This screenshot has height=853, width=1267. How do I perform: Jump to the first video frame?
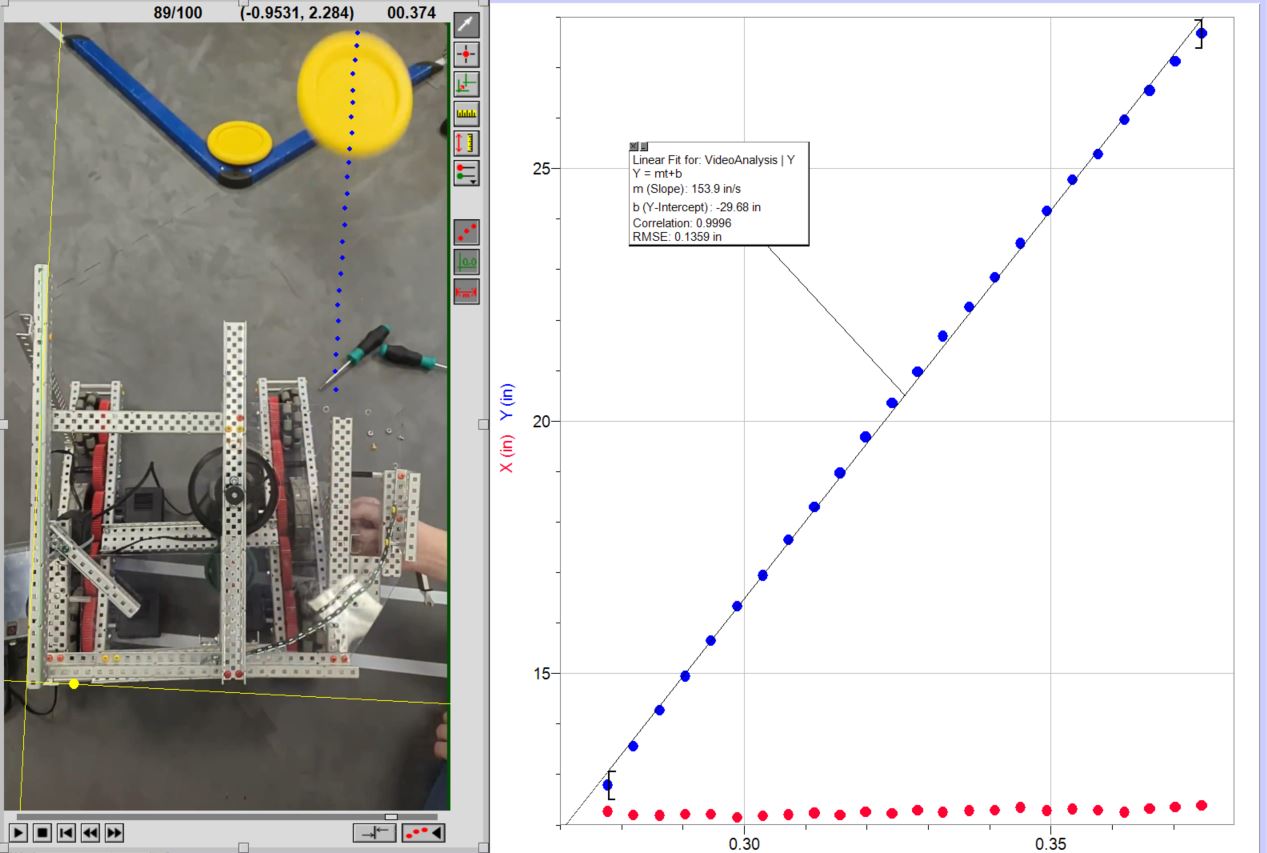tap(66, 832)
